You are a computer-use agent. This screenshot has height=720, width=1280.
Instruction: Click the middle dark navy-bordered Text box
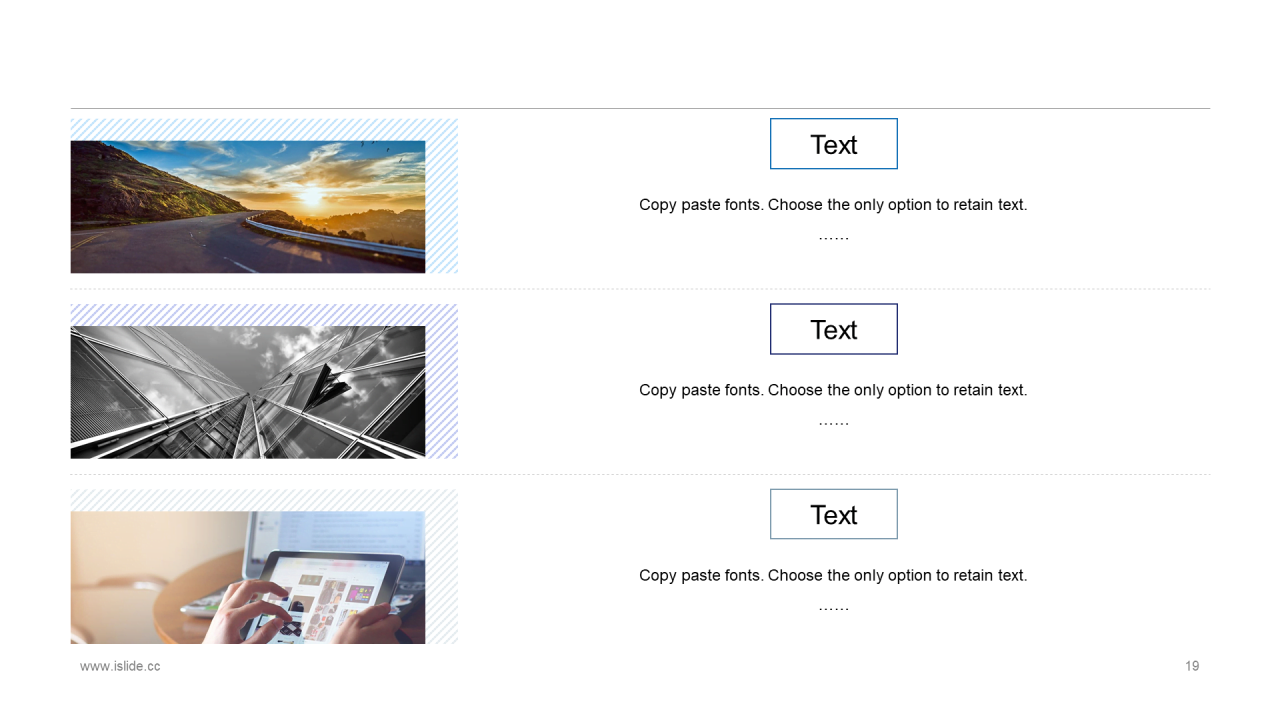(833, 329)
